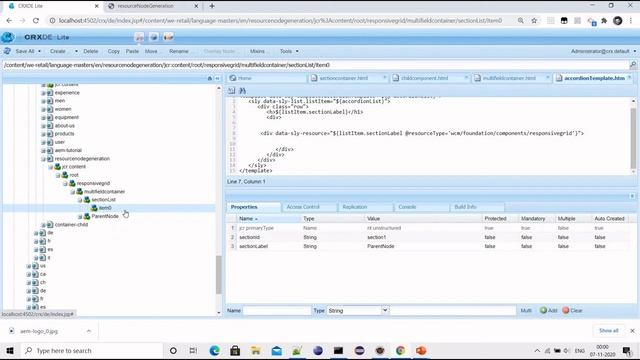Image resolution: width=640 pixels, height=360 pixels.
Task: Switch to the Console tab
Action: click(x=407, y=207)
